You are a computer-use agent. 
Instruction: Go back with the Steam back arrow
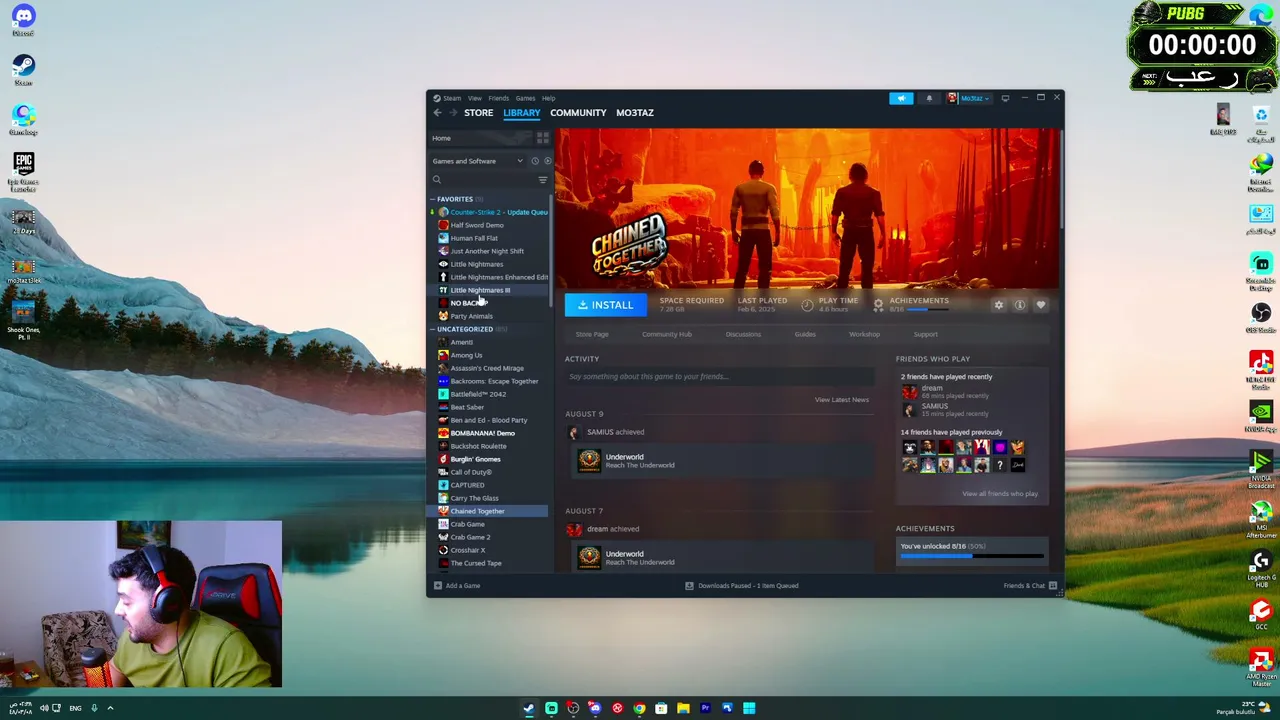[437, 113]
